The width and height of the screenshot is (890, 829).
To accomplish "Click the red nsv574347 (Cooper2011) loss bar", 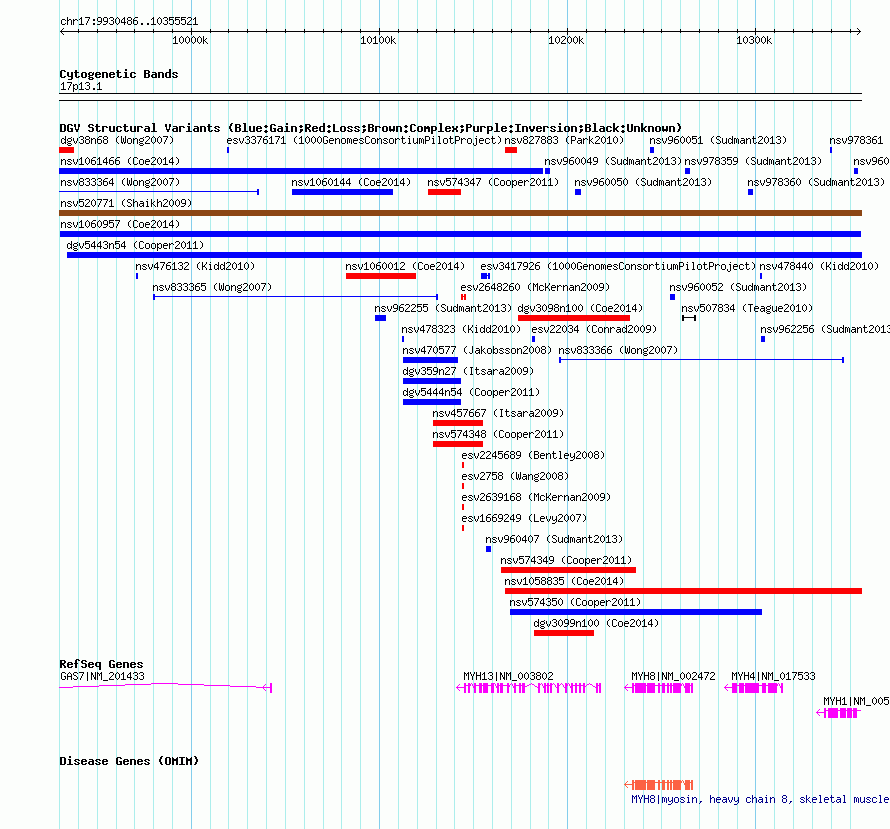I will tap(444, 192).
